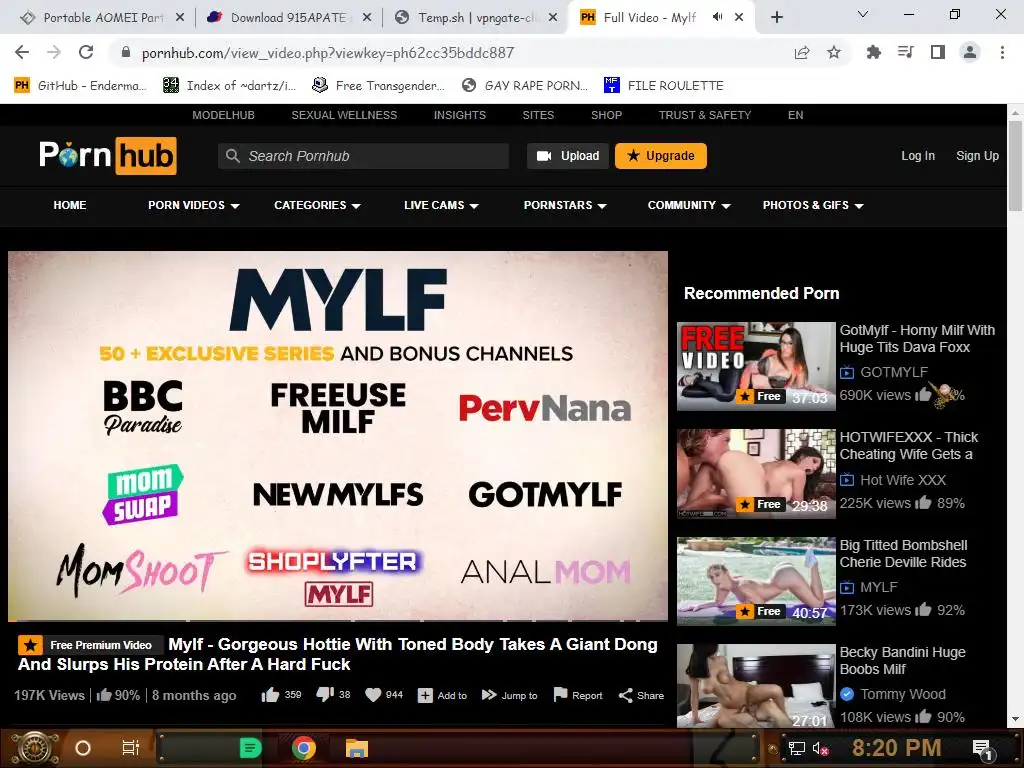Click the muted volume tray icon

coord(820,748)
